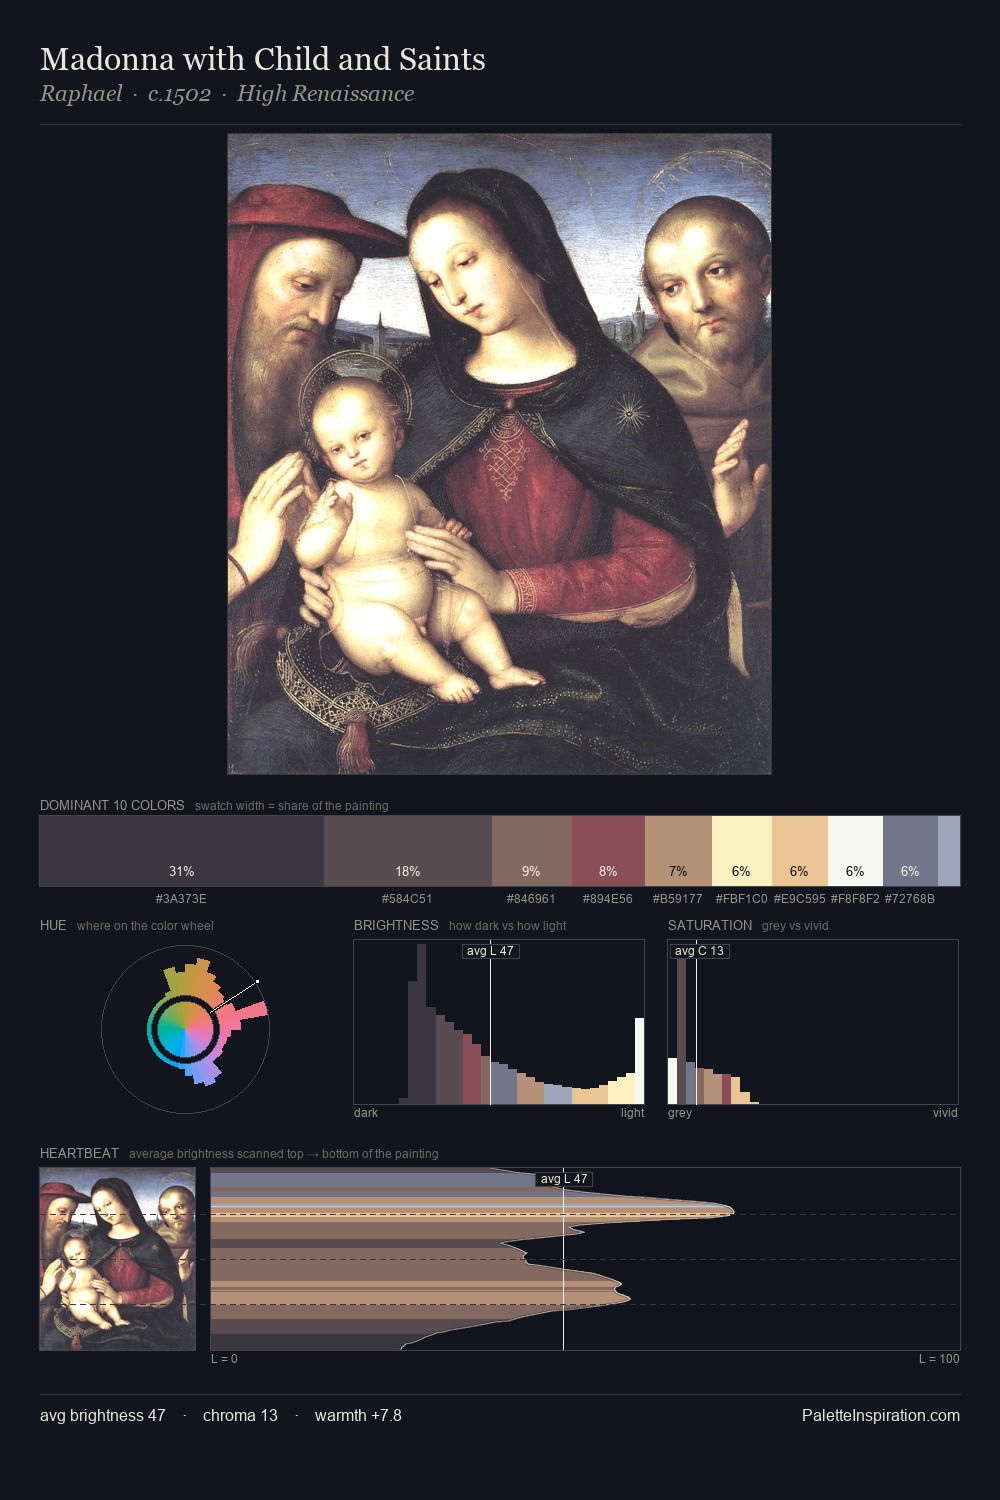
Task: Click the HUE section heading
Action: pyautogui.click(x=53, y=925)
